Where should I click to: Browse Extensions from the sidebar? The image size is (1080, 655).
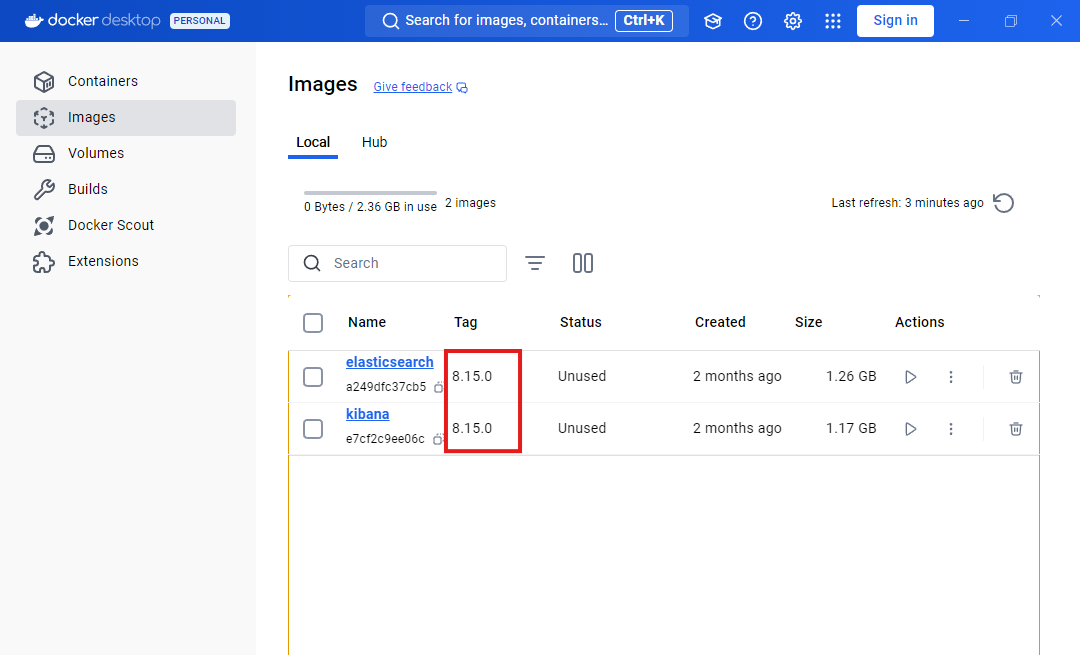(x=101, y=261)
